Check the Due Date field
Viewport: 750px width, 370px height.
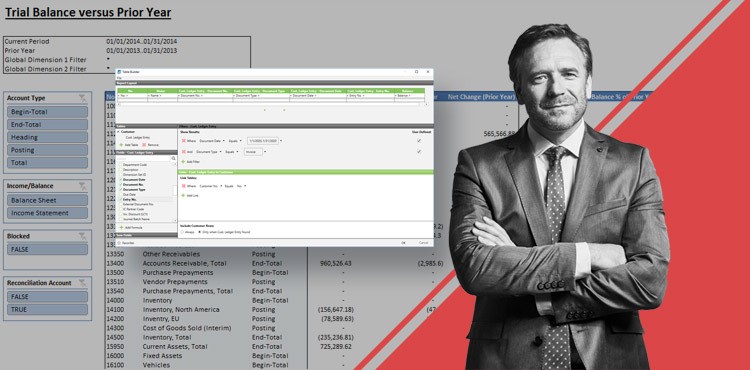(121, 195)
